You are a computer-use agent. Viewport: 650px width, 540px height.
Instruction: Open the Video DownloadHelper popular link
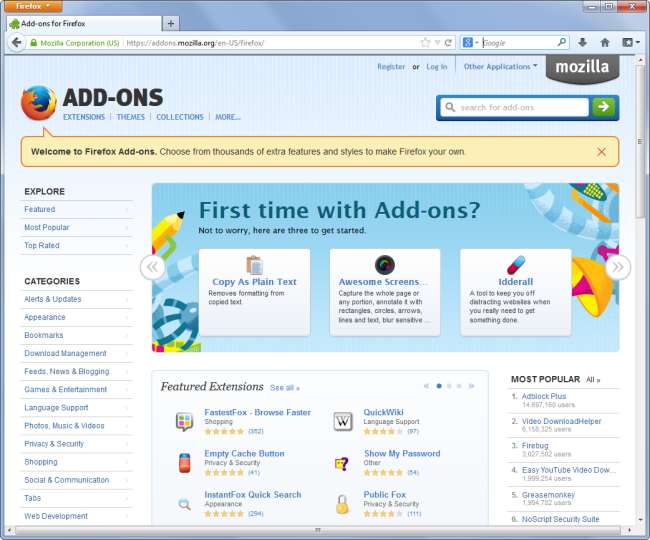561,421
